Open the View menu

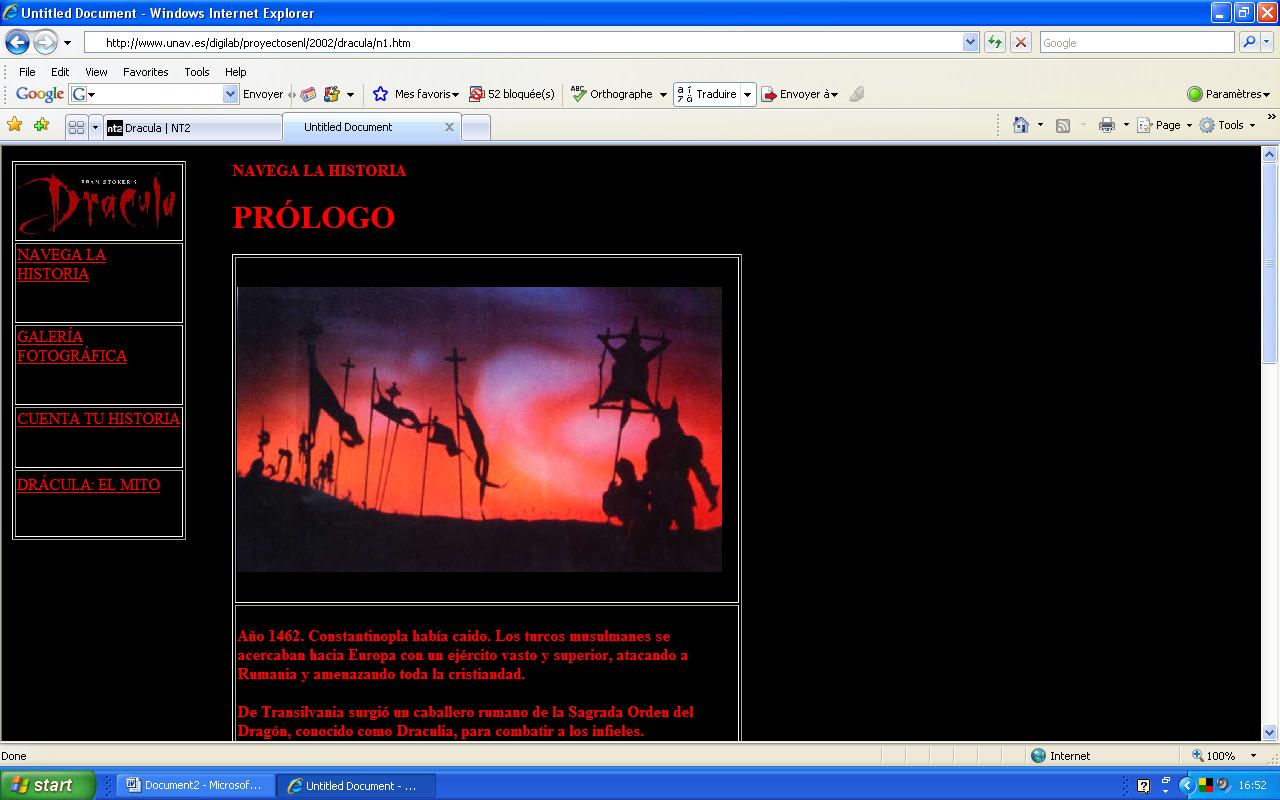[96, 72]
